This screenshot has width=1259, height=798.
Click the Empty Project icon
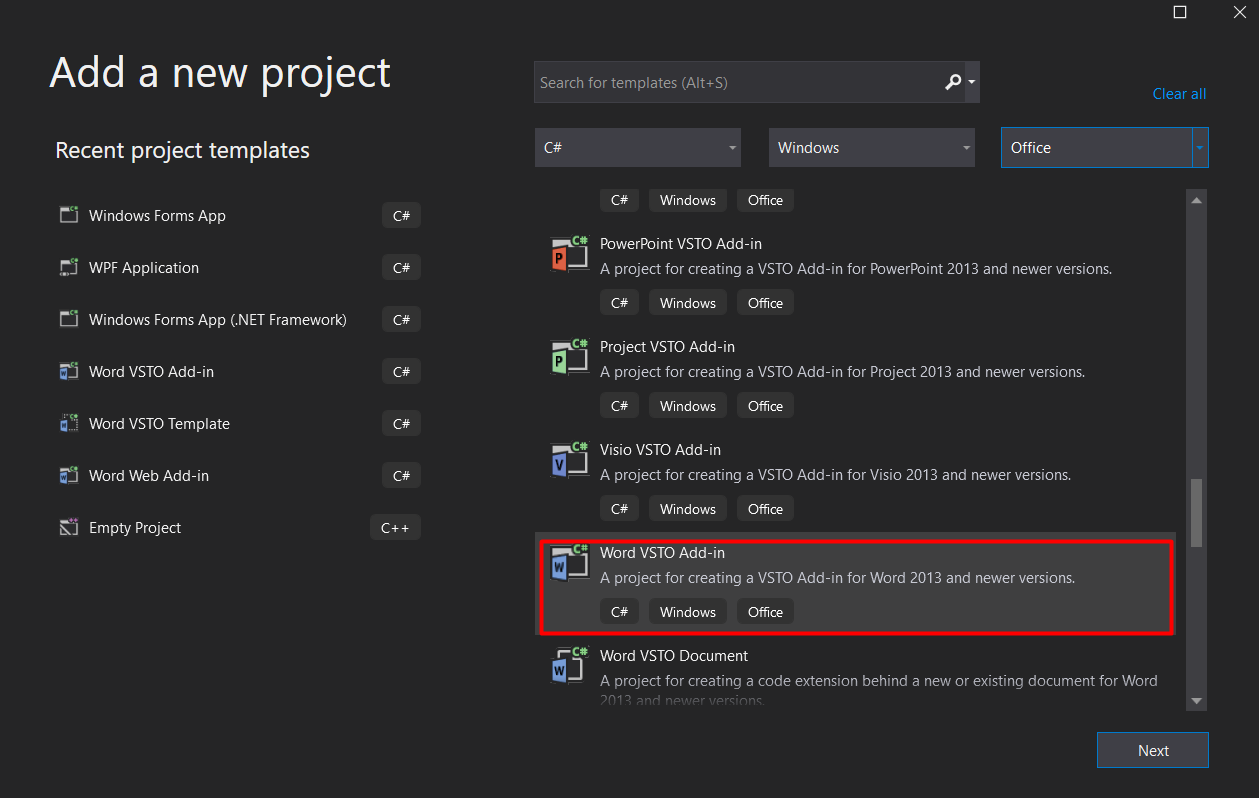[x=69, y=527]
